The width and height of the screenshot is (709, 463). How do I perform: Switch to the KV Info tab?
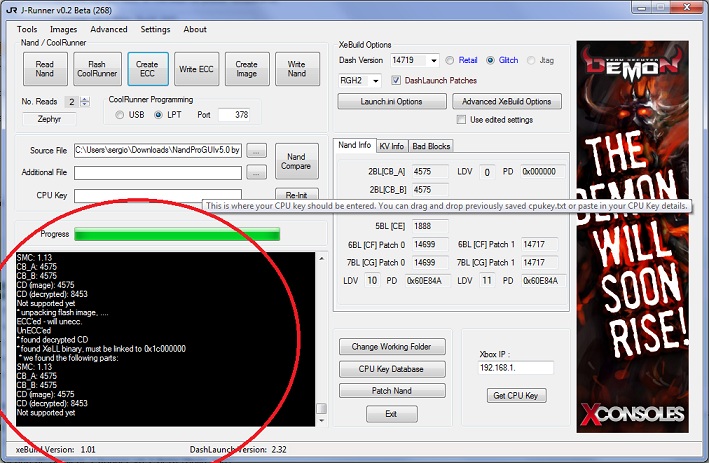coord(392,146)
